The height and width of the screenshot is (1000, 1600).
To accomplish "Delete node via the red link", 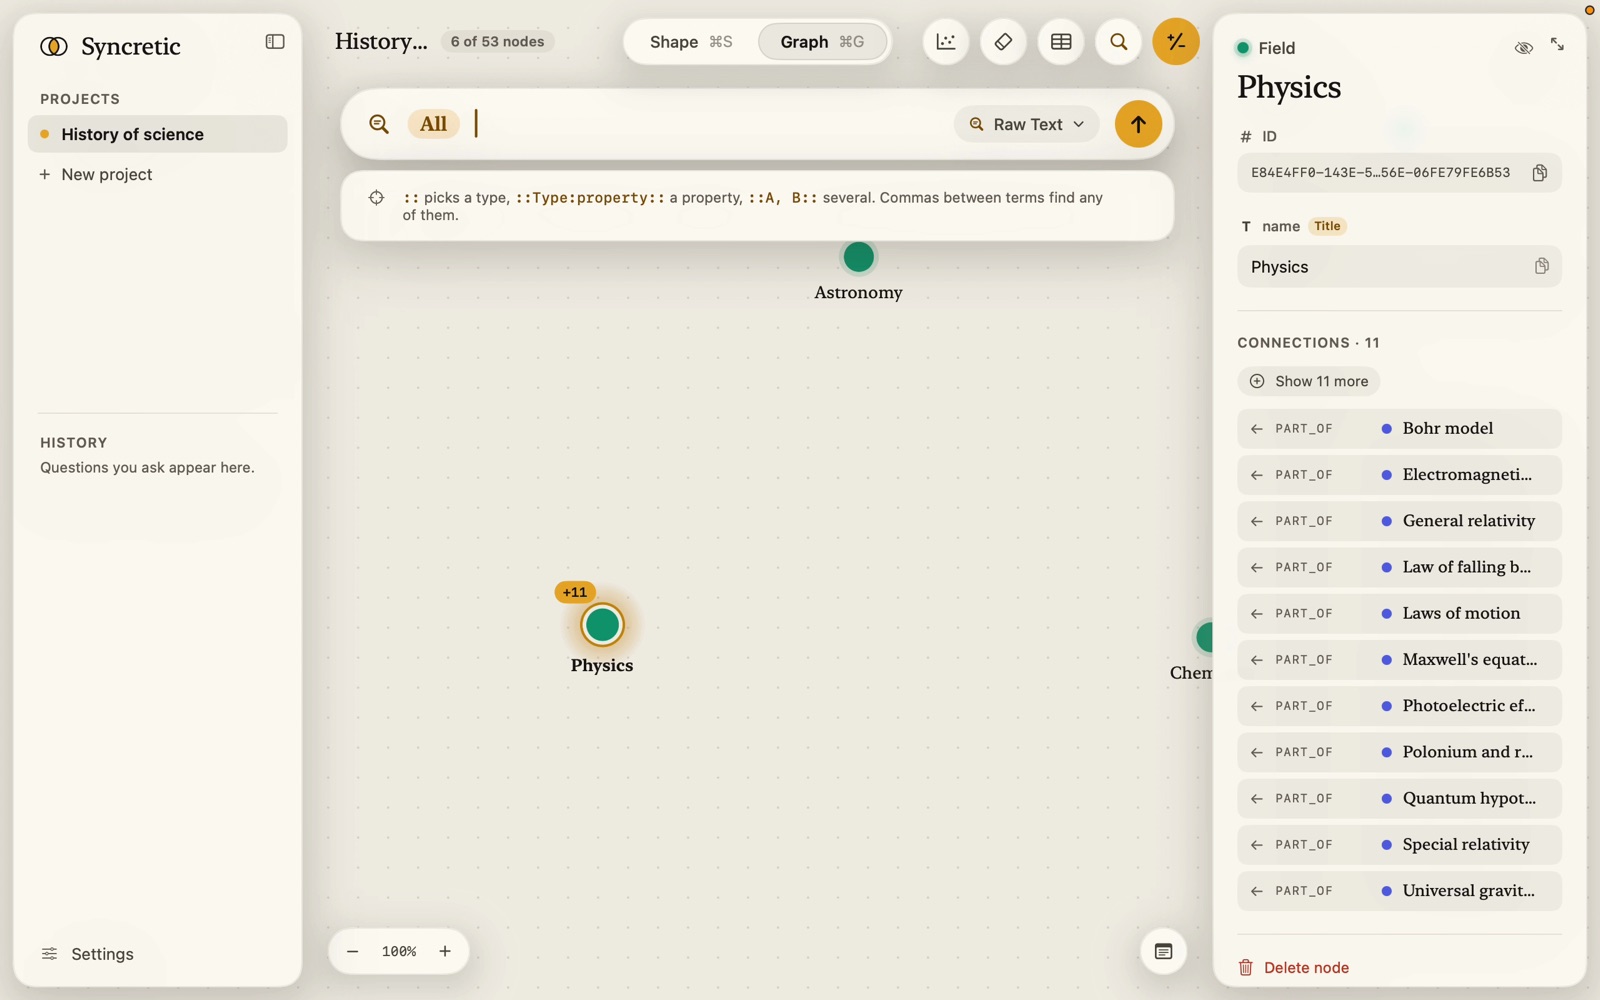I will [1294, 968].
